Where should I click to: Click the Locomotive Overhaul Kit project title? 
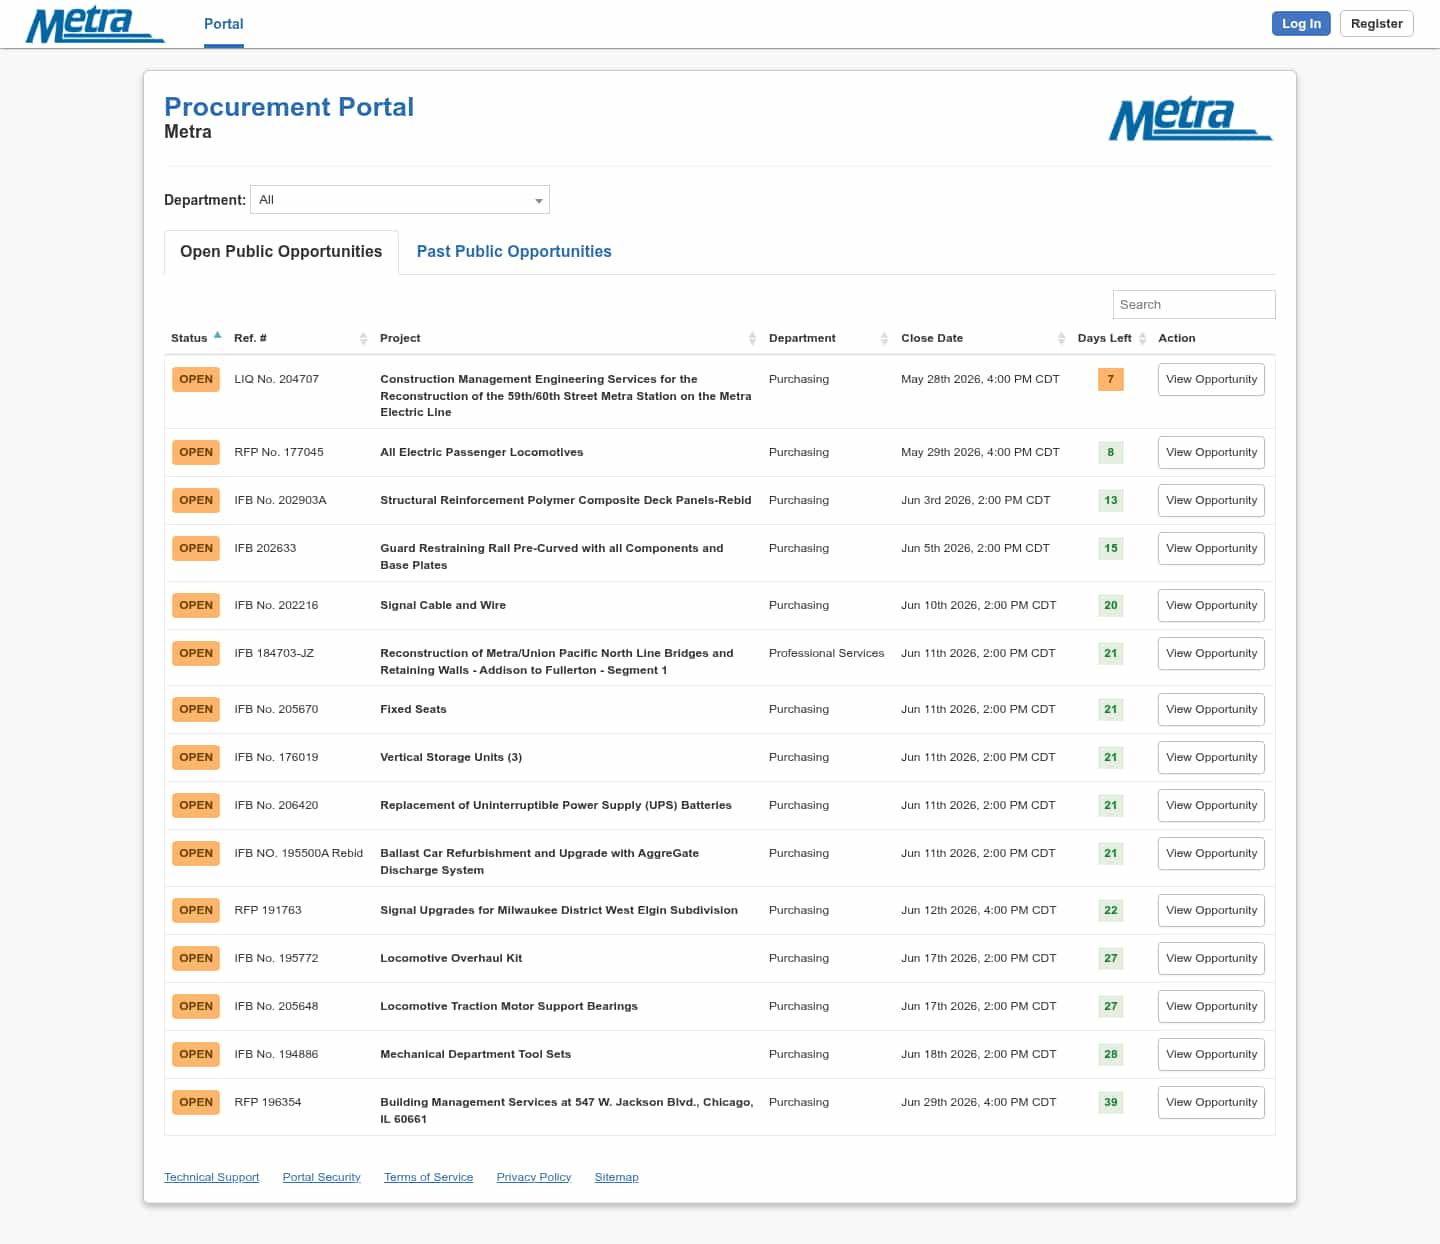(x=451, y=959)
